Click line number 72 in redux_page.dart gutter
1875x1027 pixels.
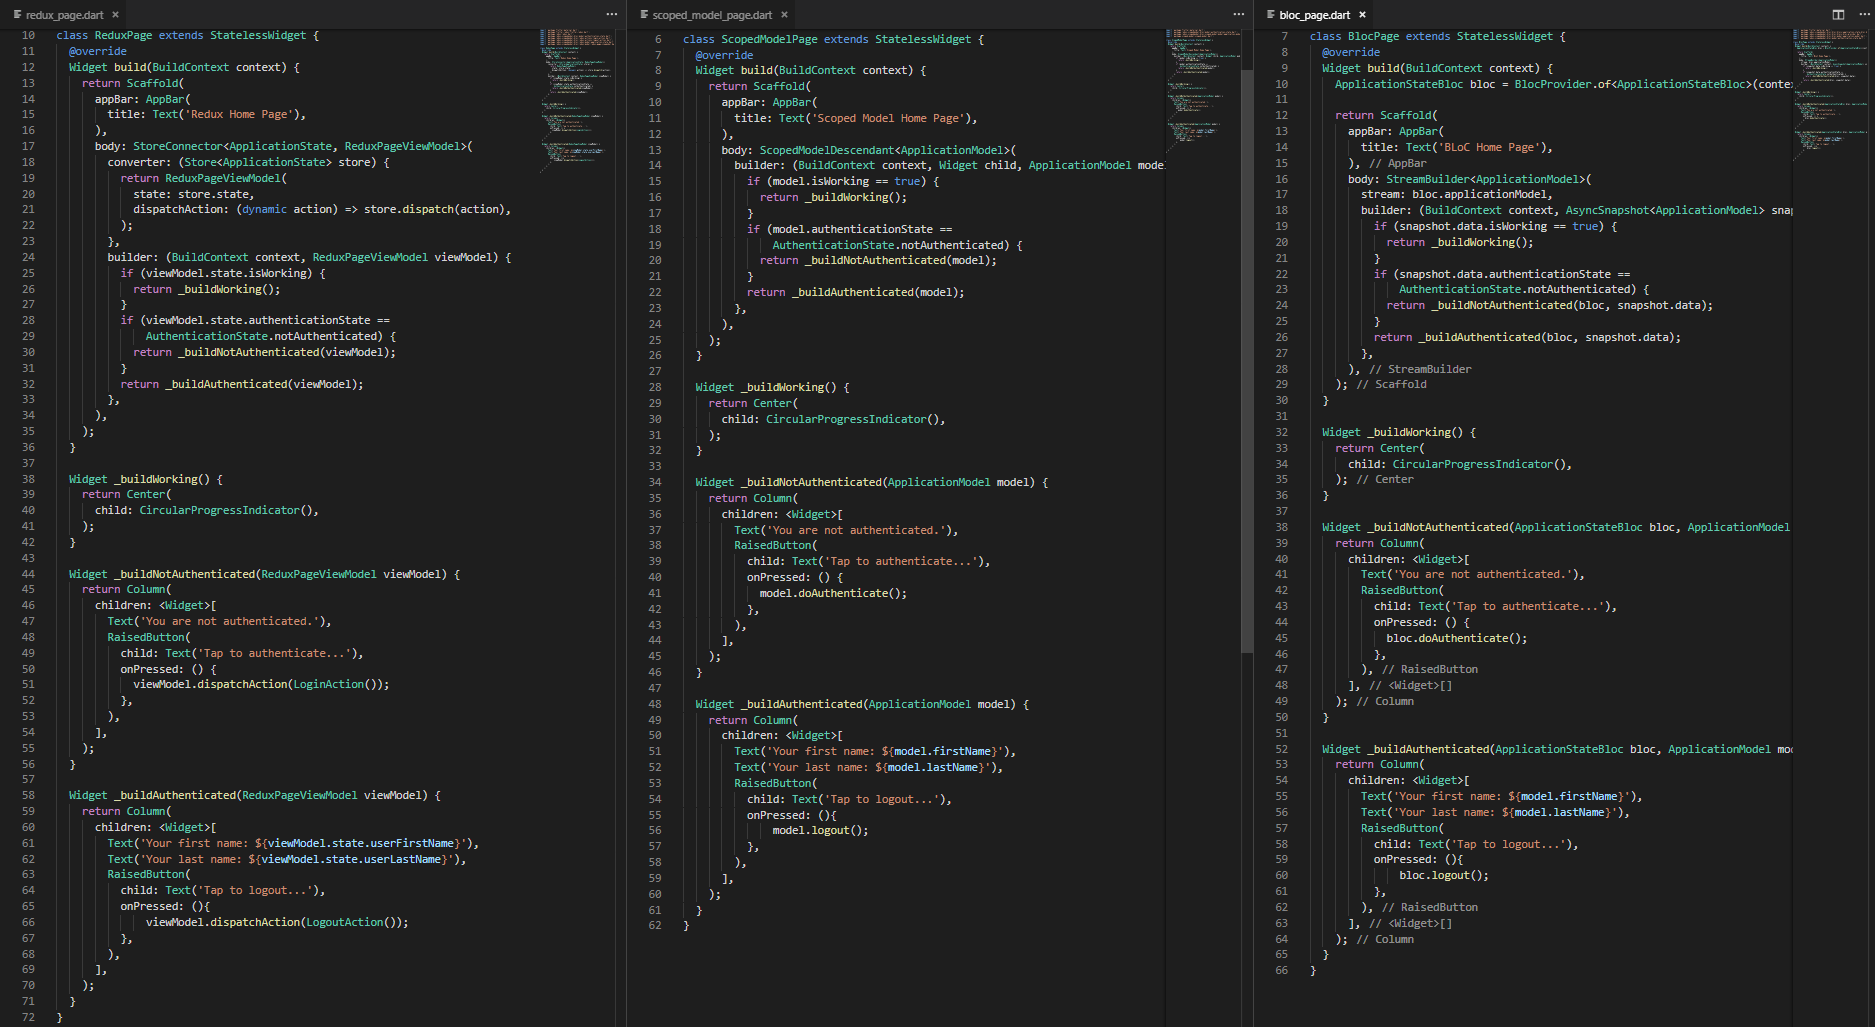28,1017
